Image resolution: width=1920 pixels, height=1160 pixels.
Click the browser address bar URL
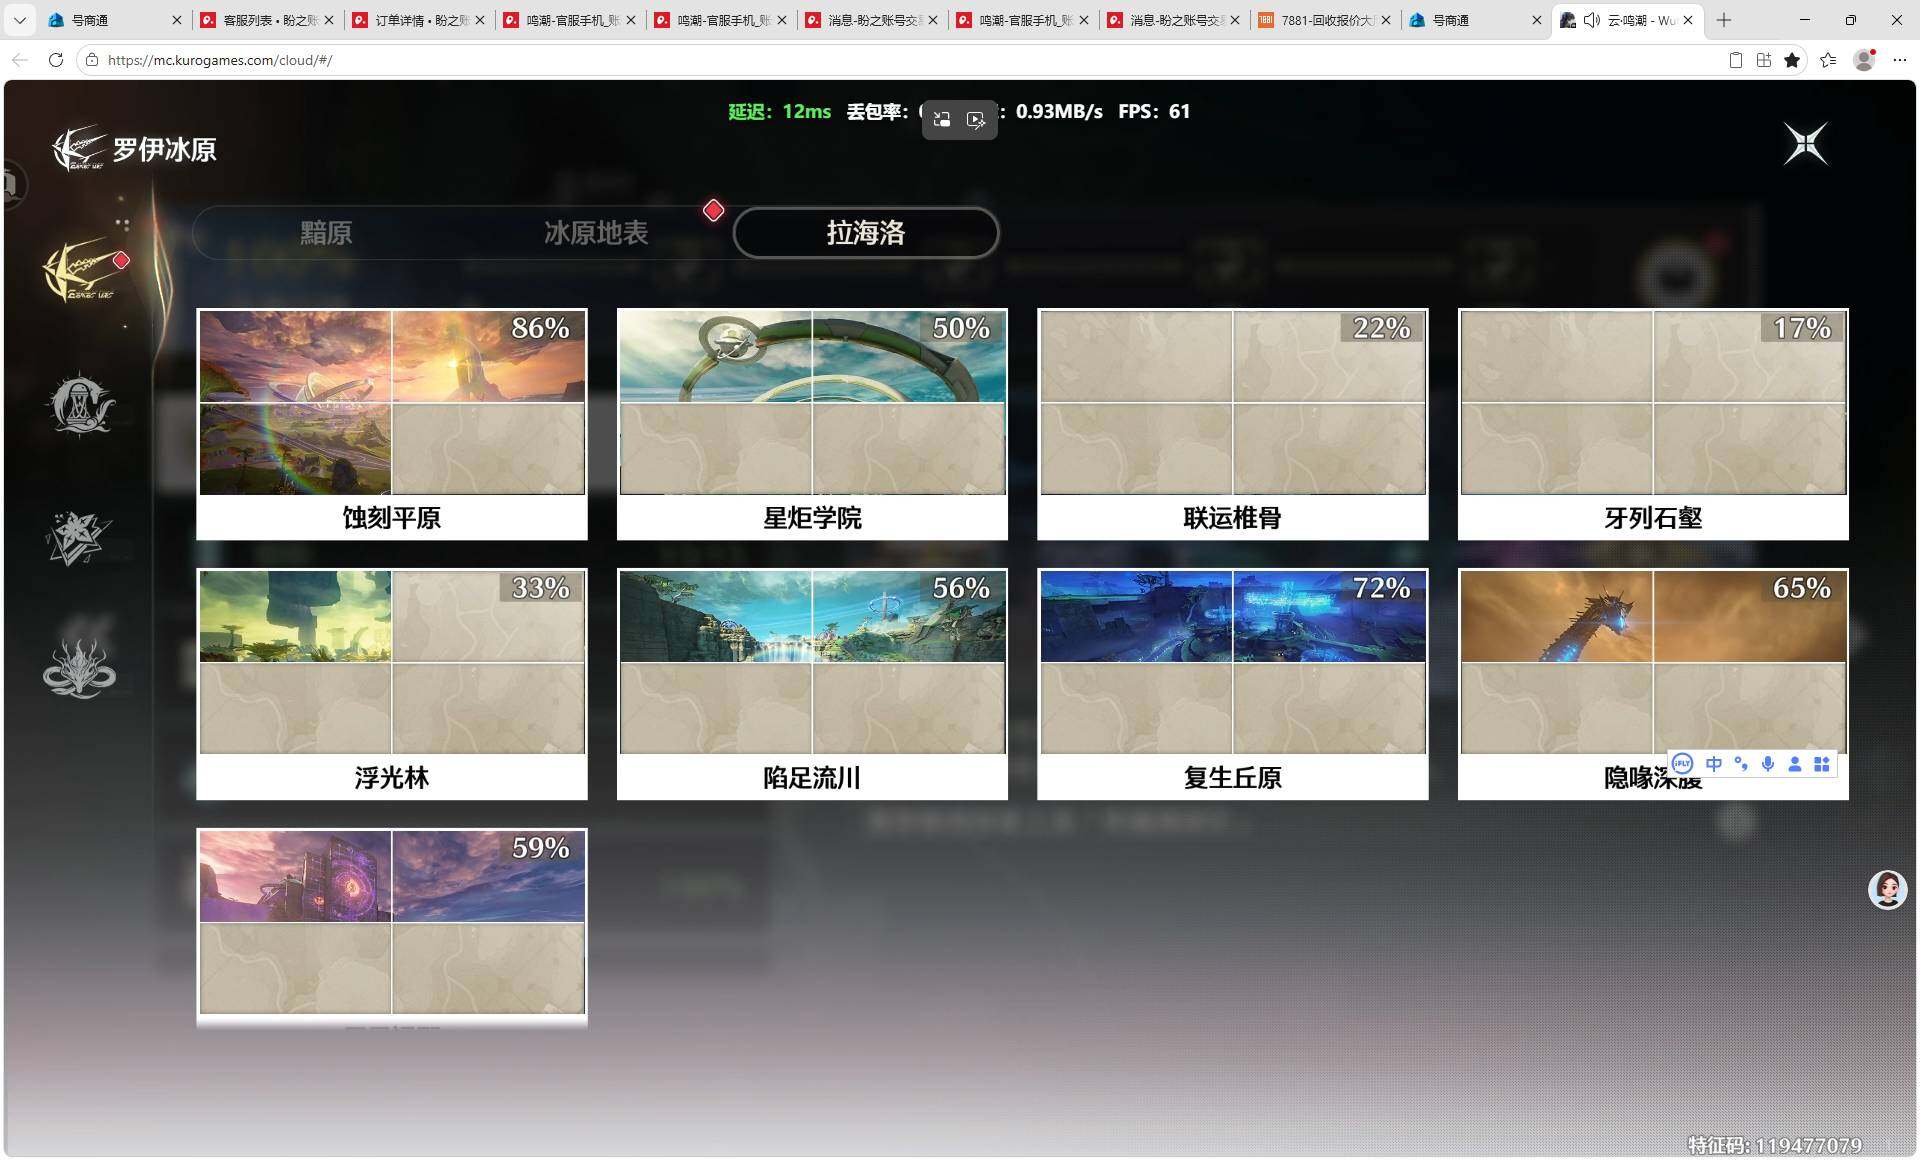coord(220,60)
